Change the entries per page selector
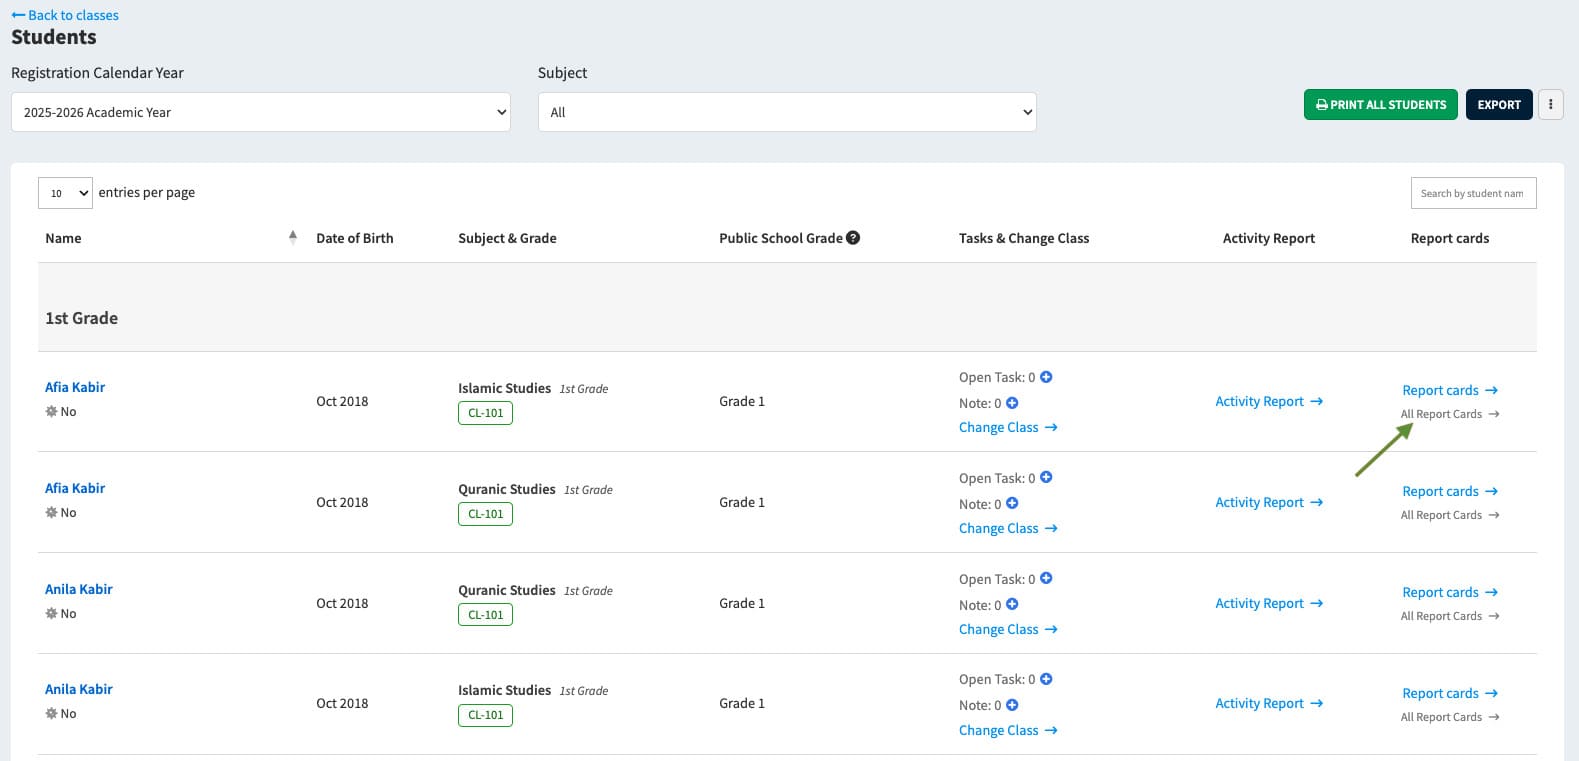1579x761 pixels. click(65, 193)
